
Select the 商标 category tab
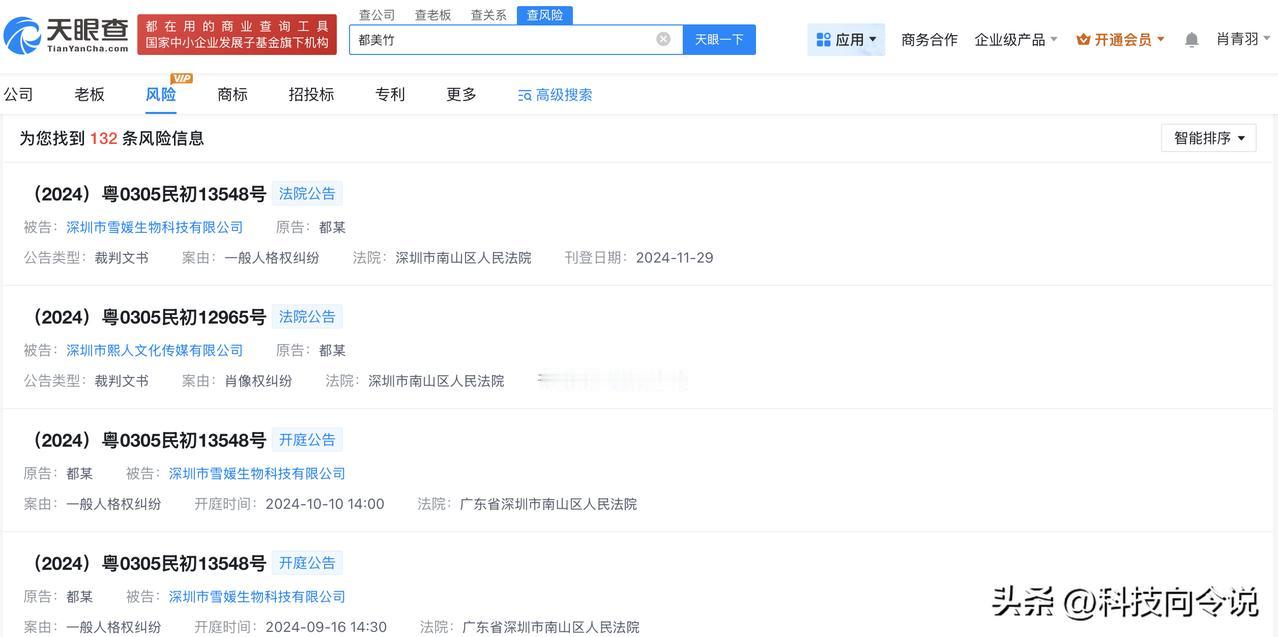pyautogui.click(x=232, y=94)
